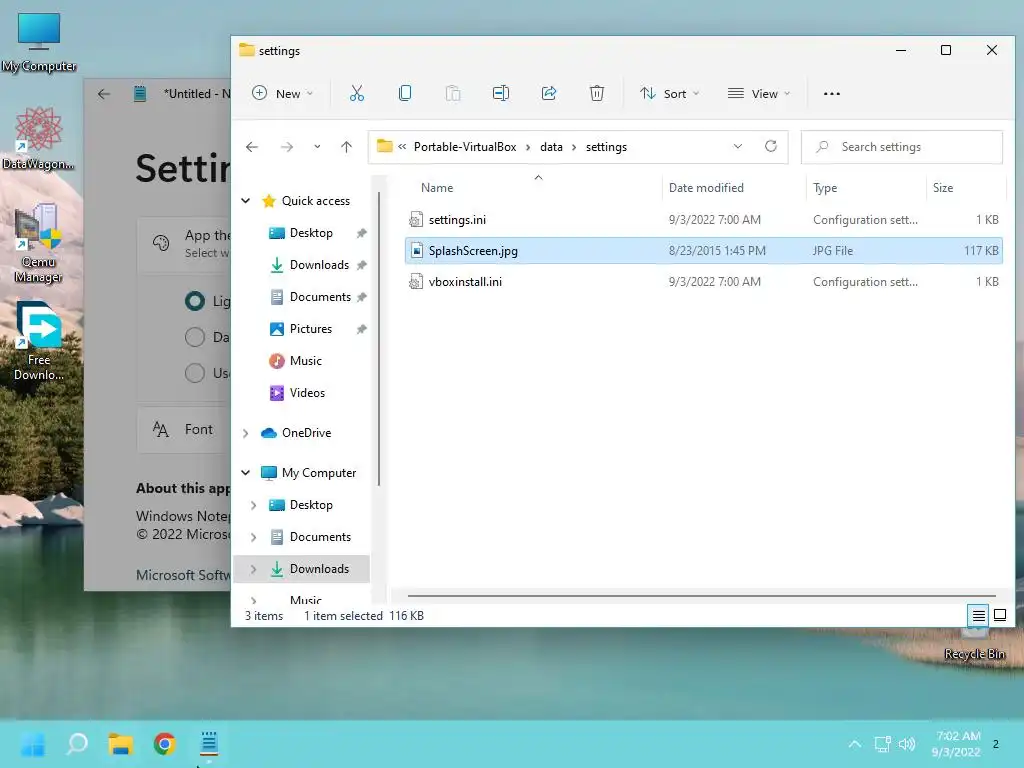This screenshot has height=768, width=1024.
Task: Click the Explorer forward arrow
Action: (287, 147)
